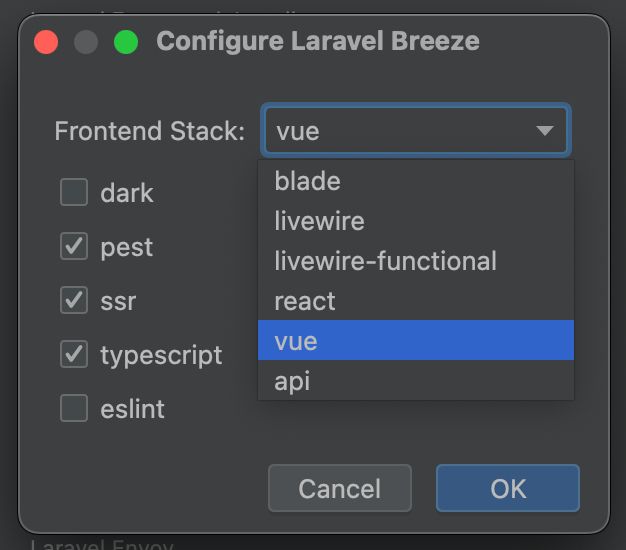The image size is (626, 550).
Task: Confirm the dialog with OK
Action: 508,488
